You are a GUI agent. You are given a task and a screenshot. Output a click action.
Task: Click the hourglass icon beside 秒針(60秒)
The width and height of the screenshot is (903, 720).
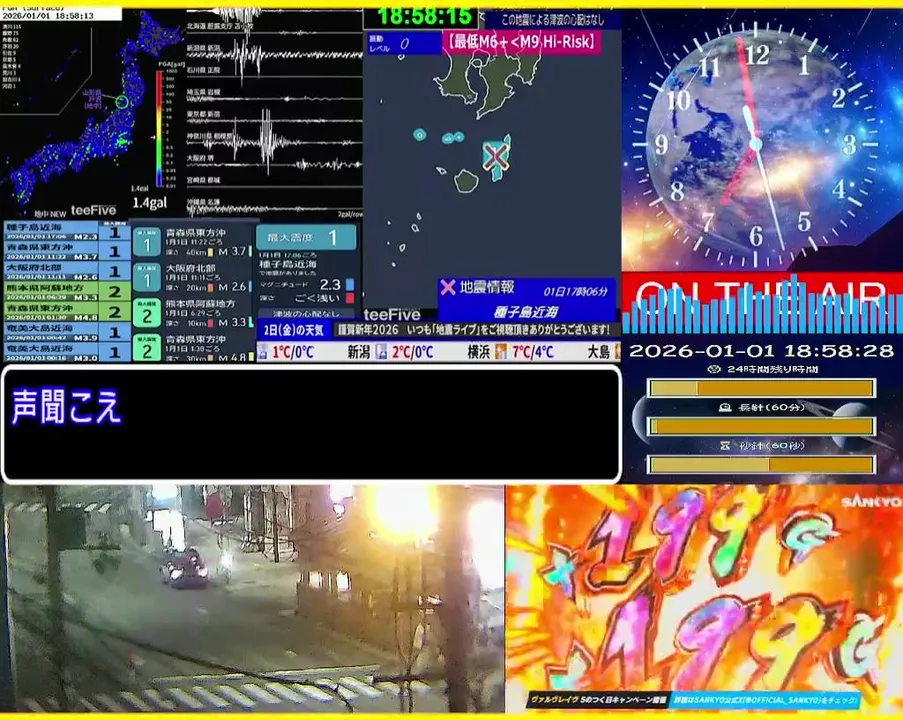click(x=725, y=445)
